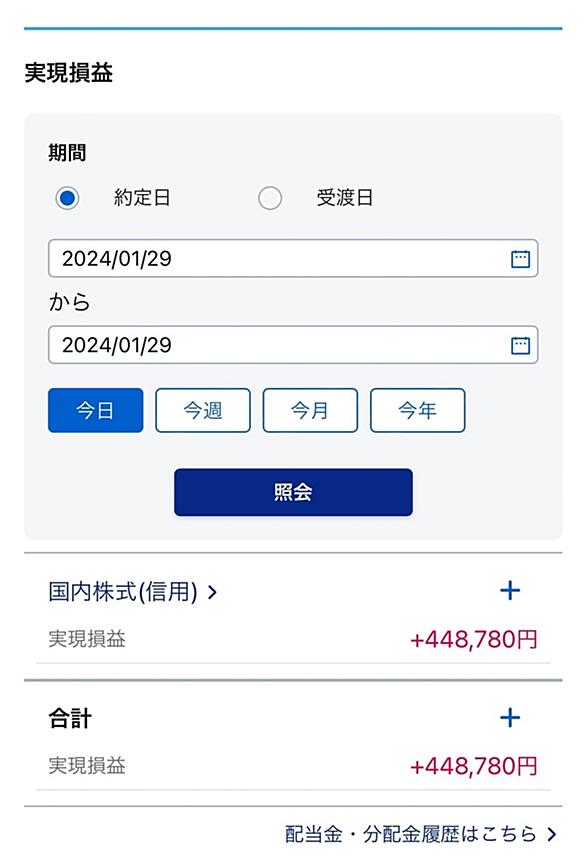The height and width of the screenshot is (862, 586).
Task: Focus the start date input field
Action: coord(293,258)
